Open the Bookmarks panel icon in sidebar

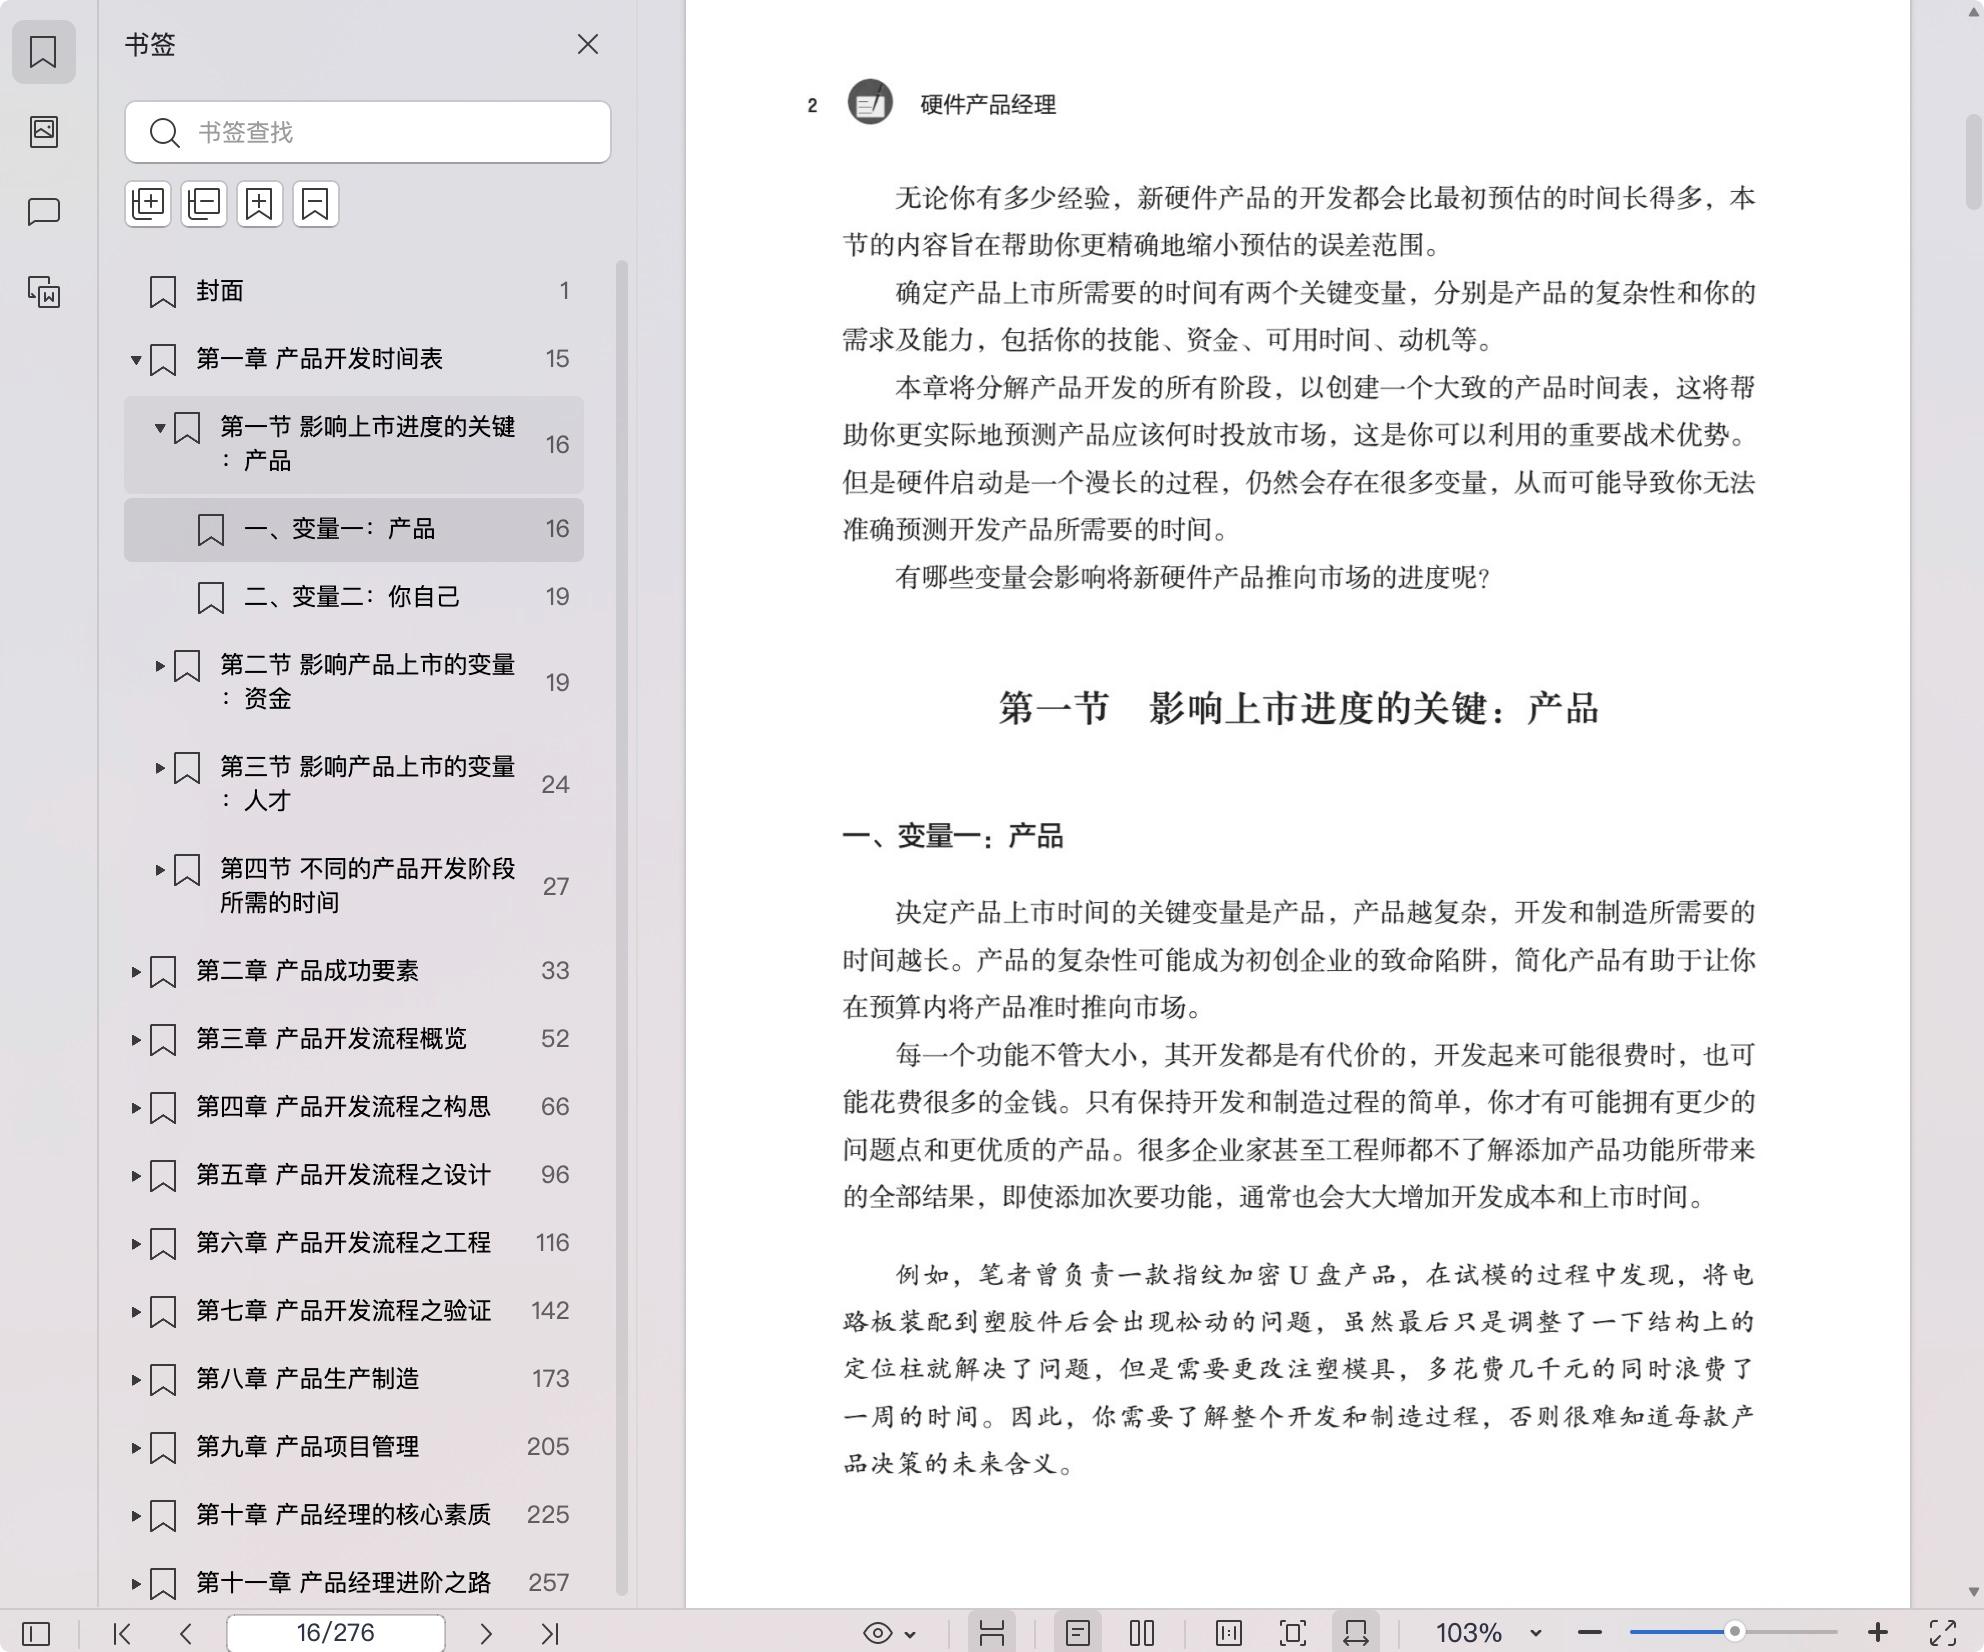pos(43,52)
